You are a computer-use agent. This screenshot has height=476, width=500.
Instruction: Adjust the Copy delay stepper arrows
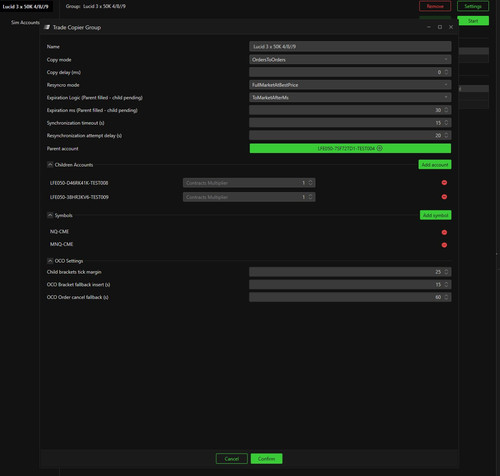(x=446, y=72)
